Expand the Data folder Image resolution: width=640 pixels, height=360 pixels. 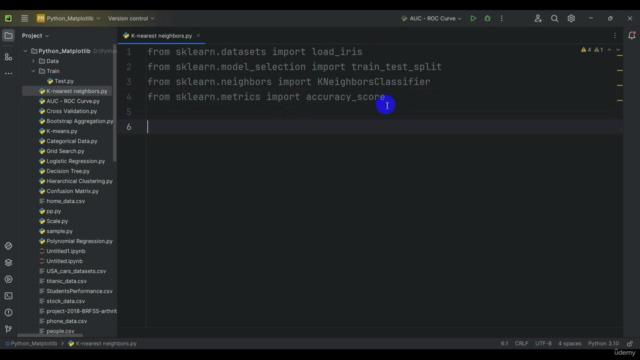tap(33, 61)
